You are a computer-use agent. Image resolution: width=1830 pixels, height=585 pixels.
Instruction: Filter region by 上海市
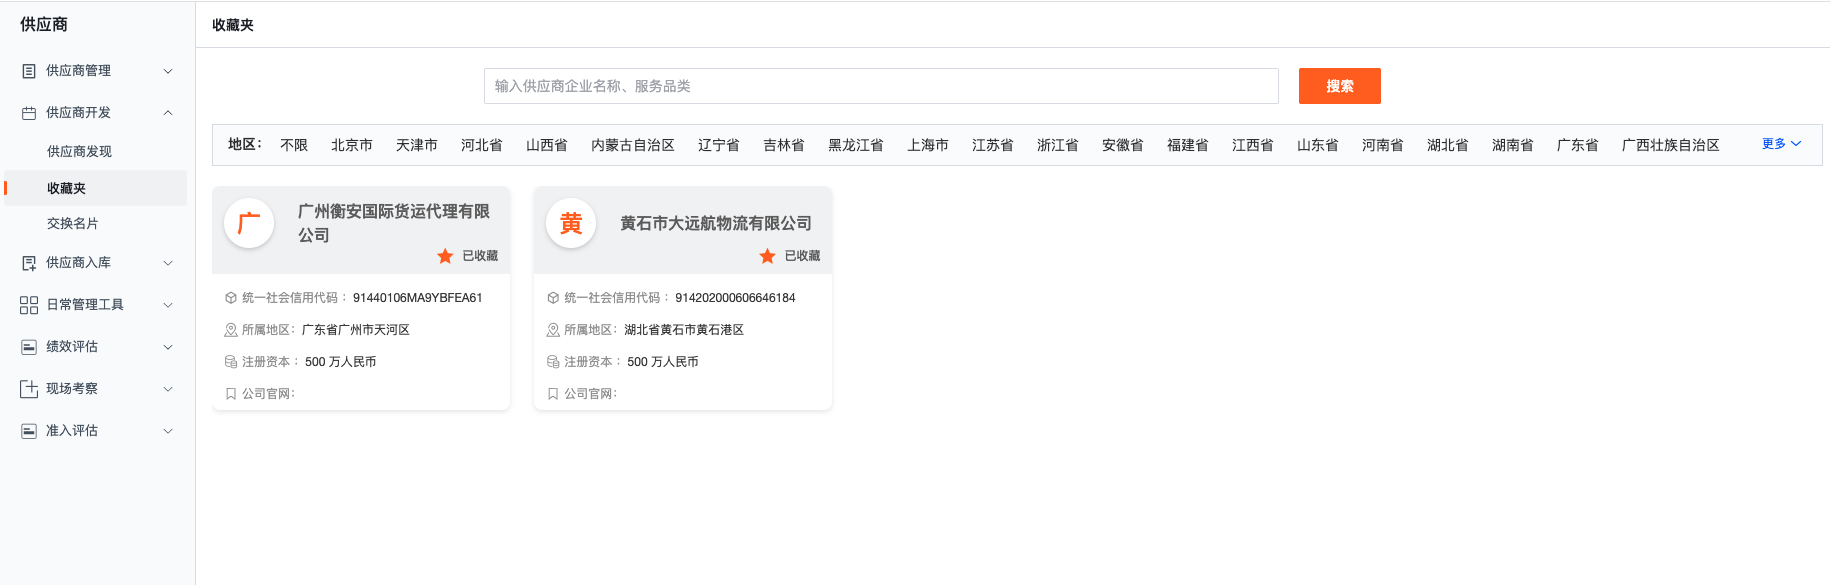click(928, 145)
